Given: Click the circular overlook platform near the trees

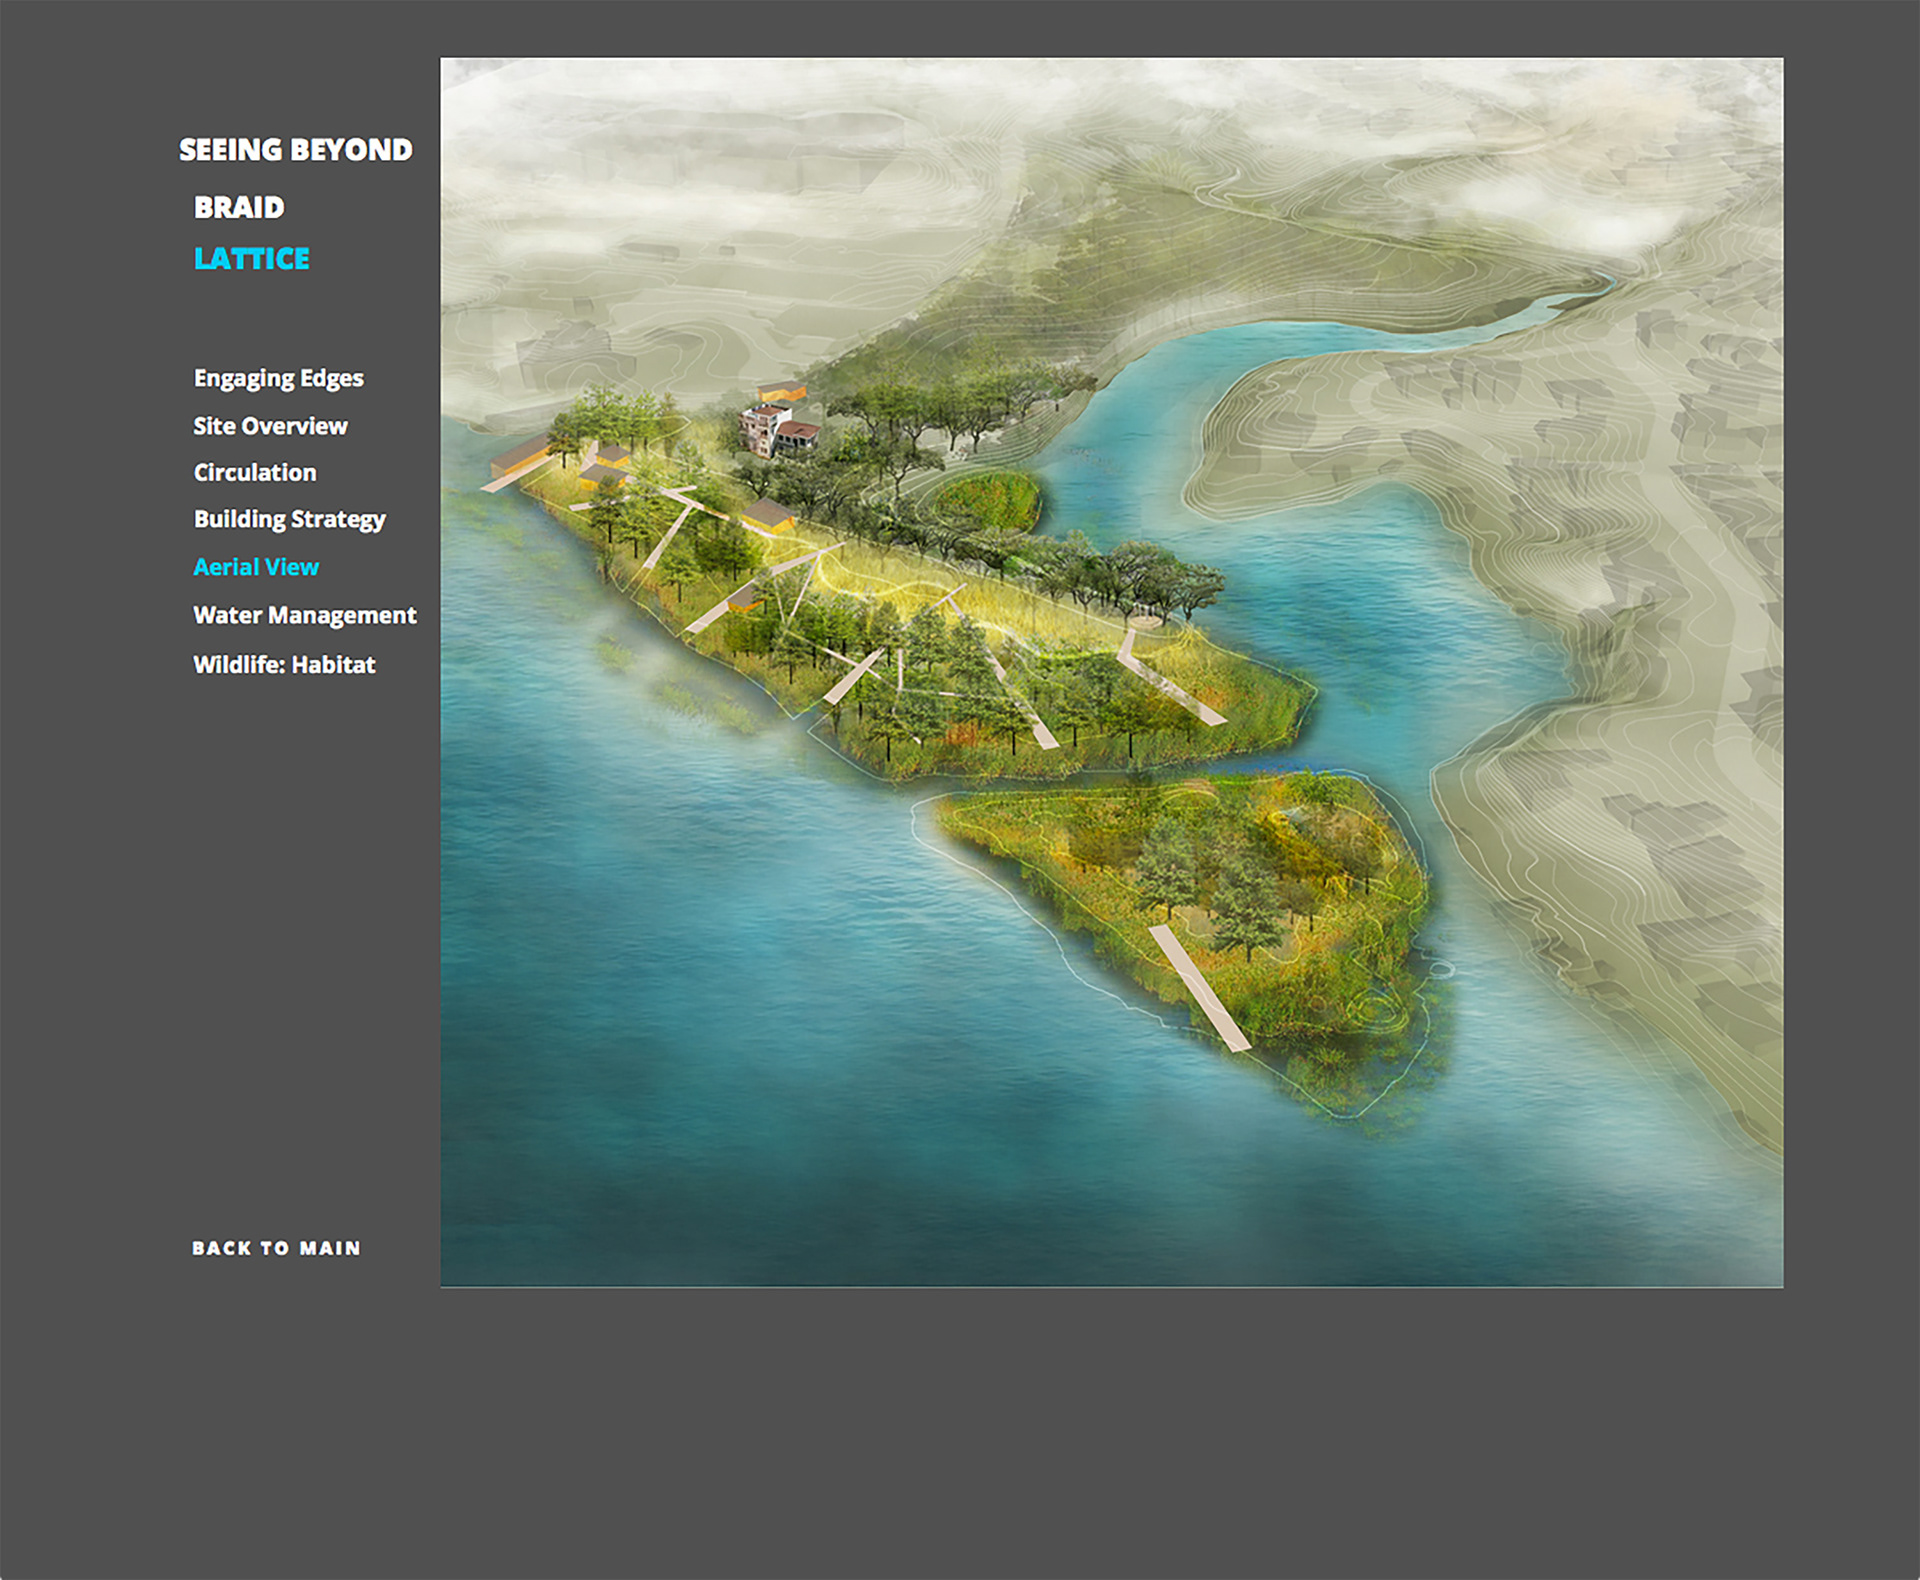Looking at the screenshot, I should point(1146,622).
